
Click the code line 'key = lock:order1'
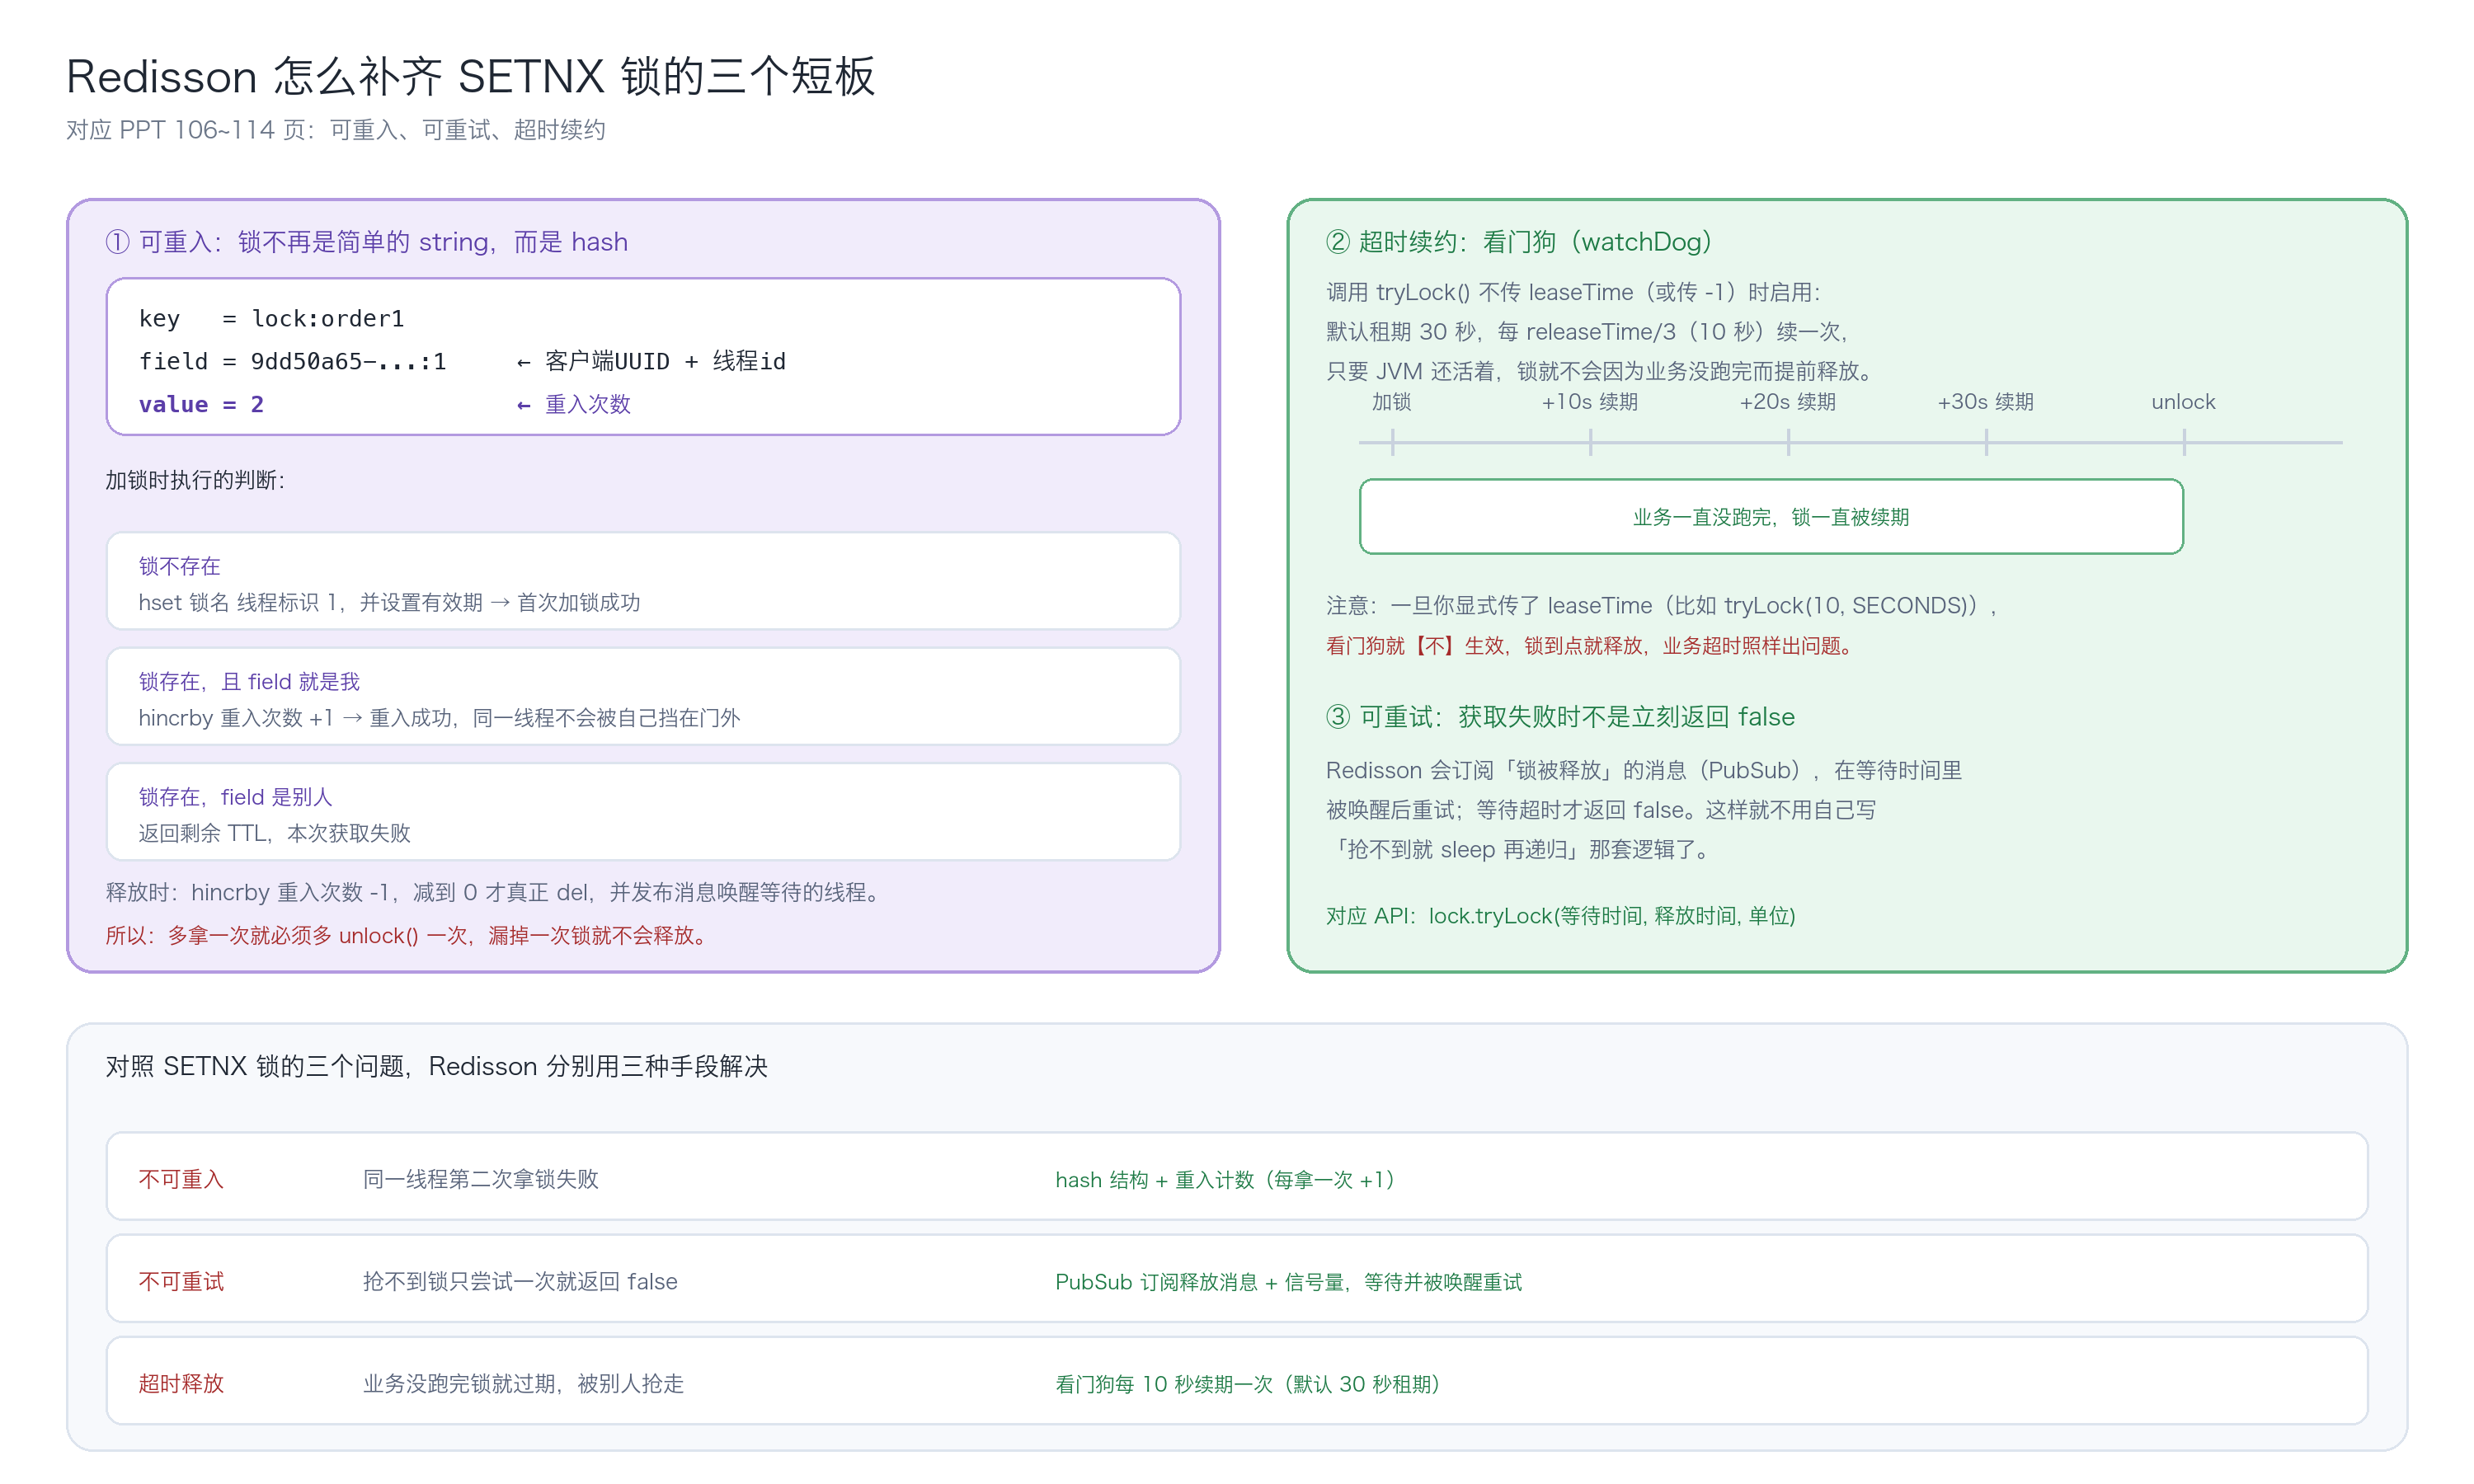coord(271,318)
